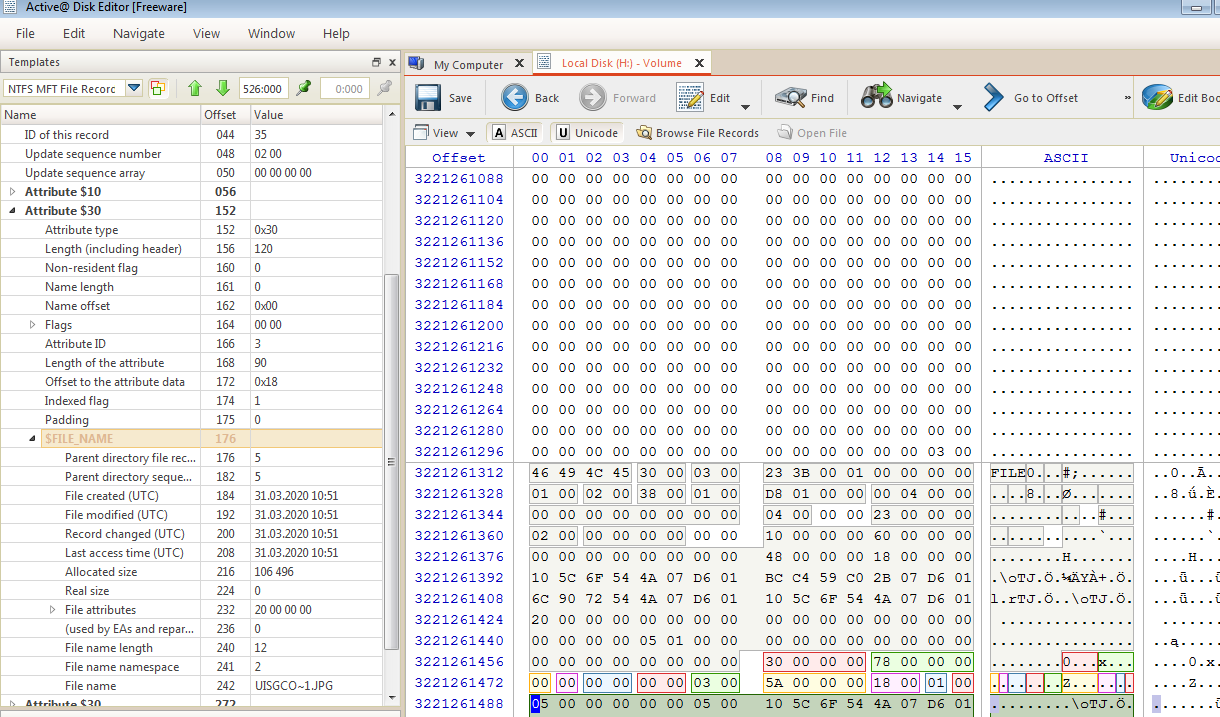Open the View dropdown
The image size is (1220, 717).
coord(443,132)
